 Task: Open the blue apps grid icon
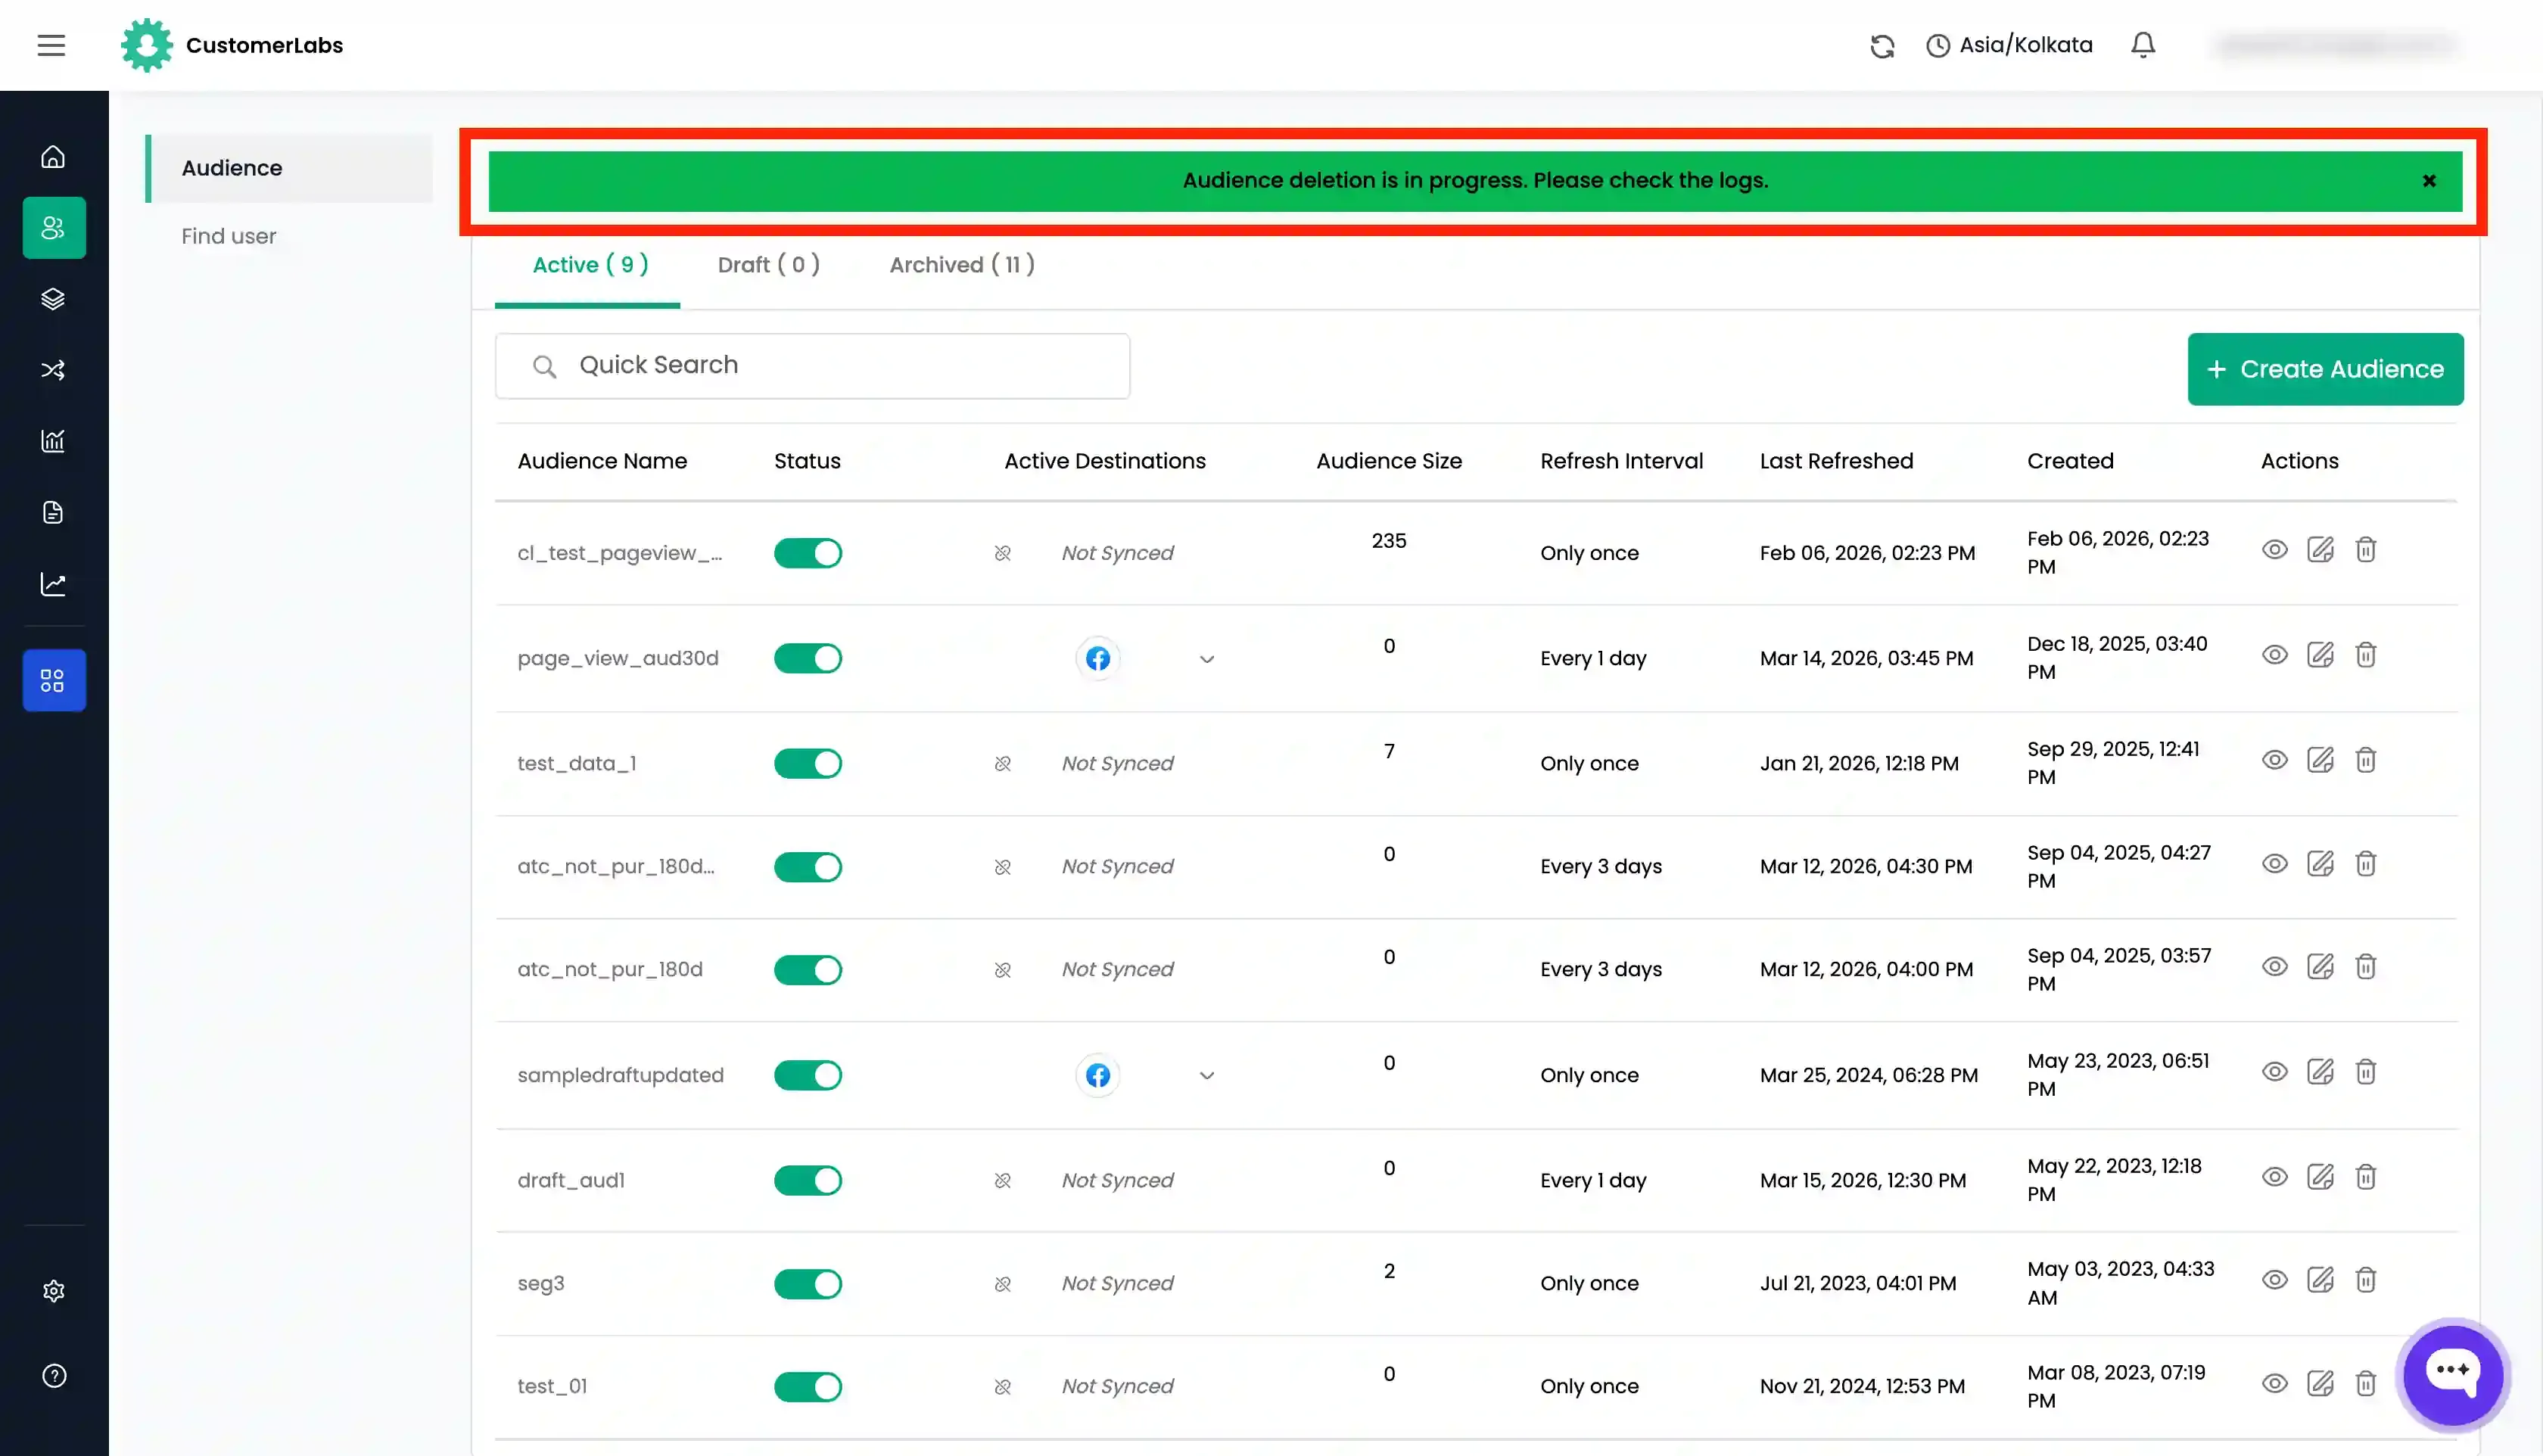tap(53, 680)
